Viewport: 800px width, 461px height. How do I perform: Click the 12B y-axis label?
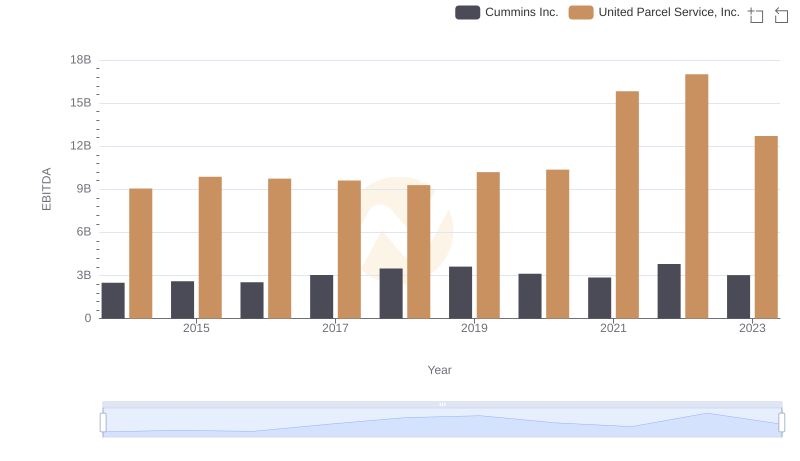[x=81, y=146]
